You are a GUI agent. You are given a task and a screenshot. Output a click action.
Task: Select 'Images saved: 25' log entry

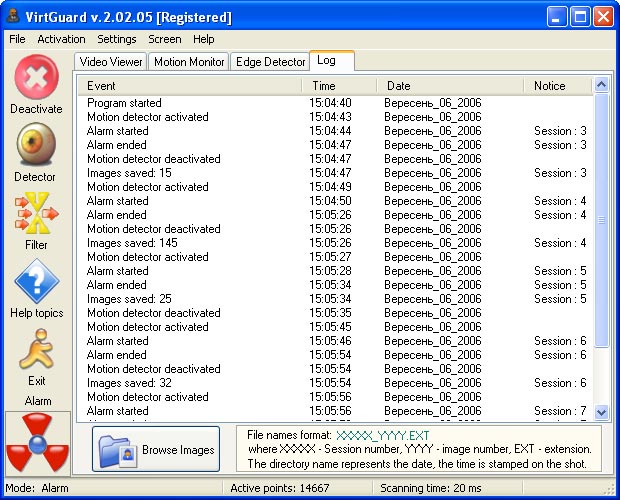coord(335,299)
